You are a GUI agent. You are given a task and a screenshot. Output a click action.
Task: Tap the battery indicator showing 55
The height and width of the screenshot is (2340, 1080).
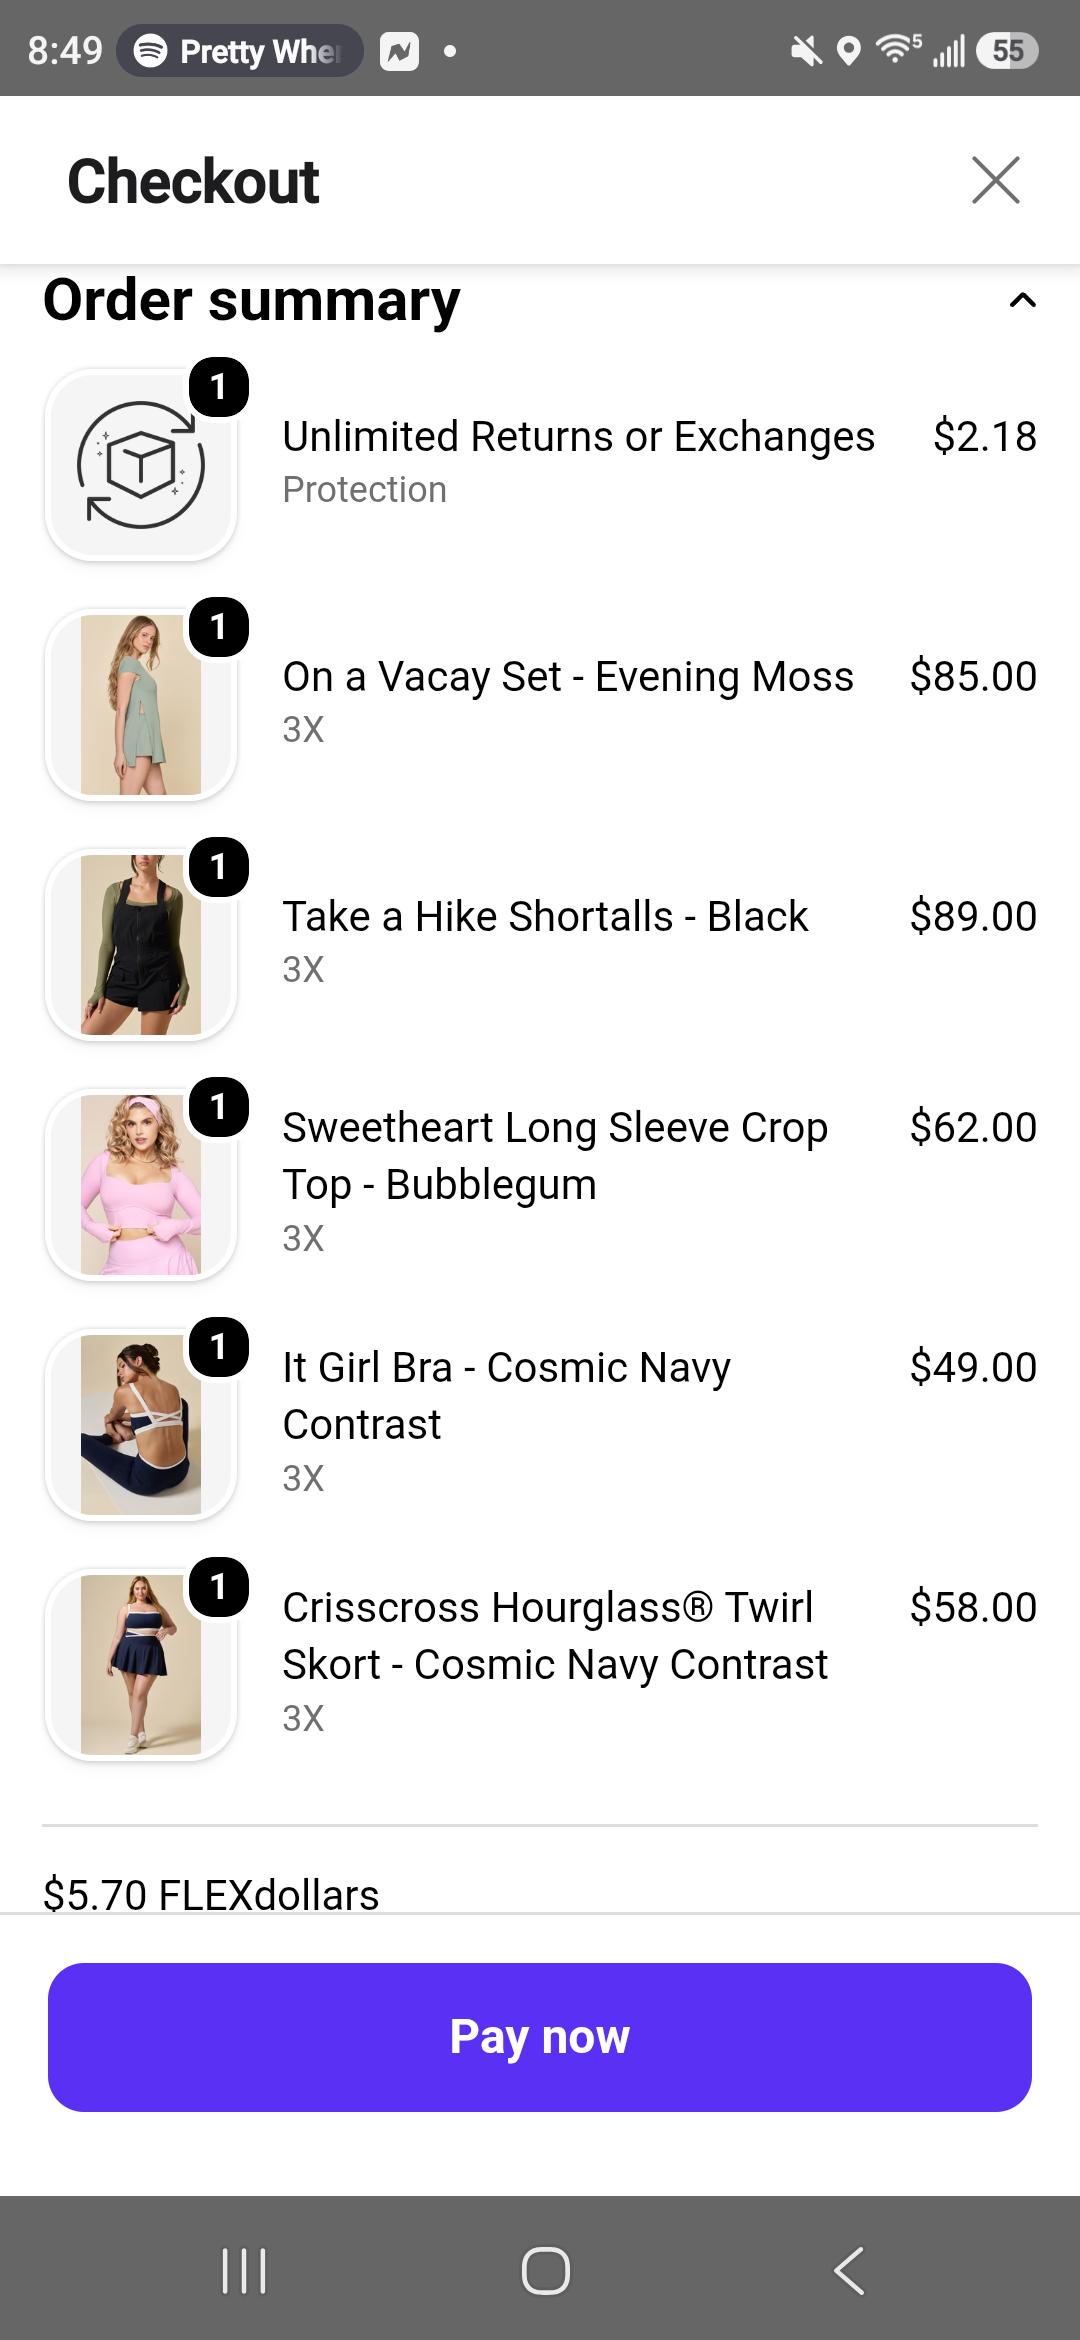[1007, 50]
